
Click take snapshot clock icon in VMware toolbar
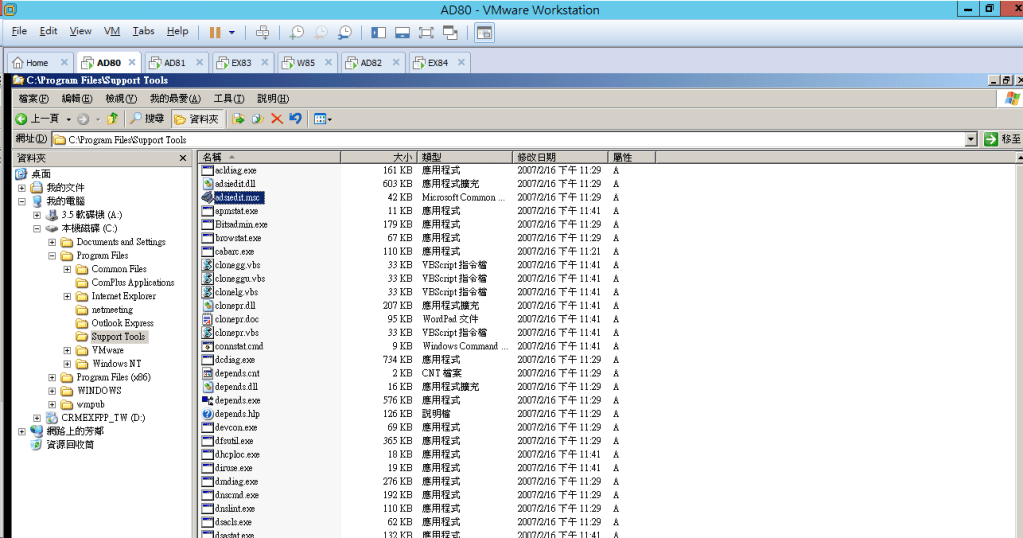[296, 32]
